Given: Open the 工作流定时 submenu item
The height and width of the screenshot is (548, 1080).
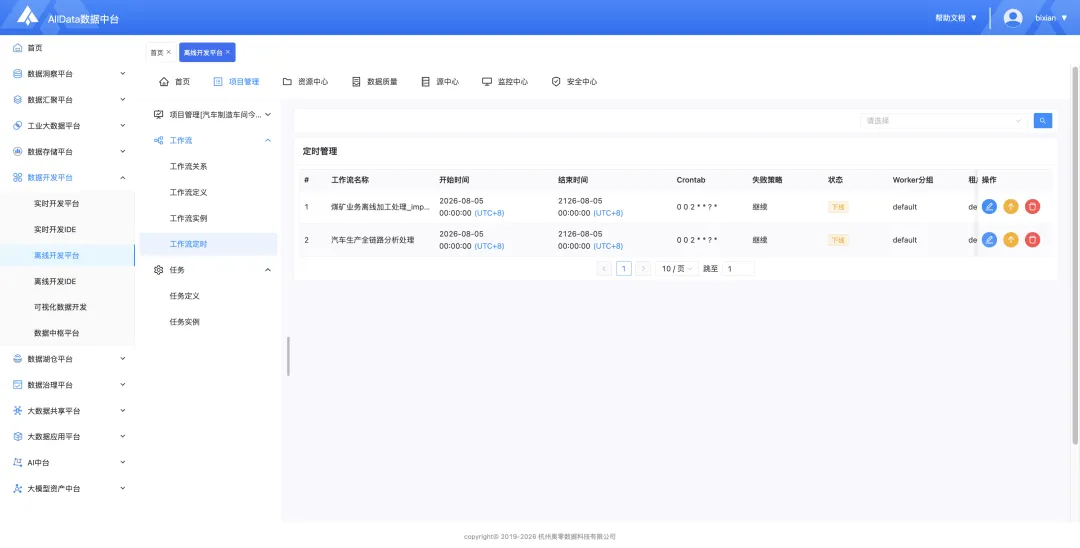Looking at the screenshot, I should (209, 244).
